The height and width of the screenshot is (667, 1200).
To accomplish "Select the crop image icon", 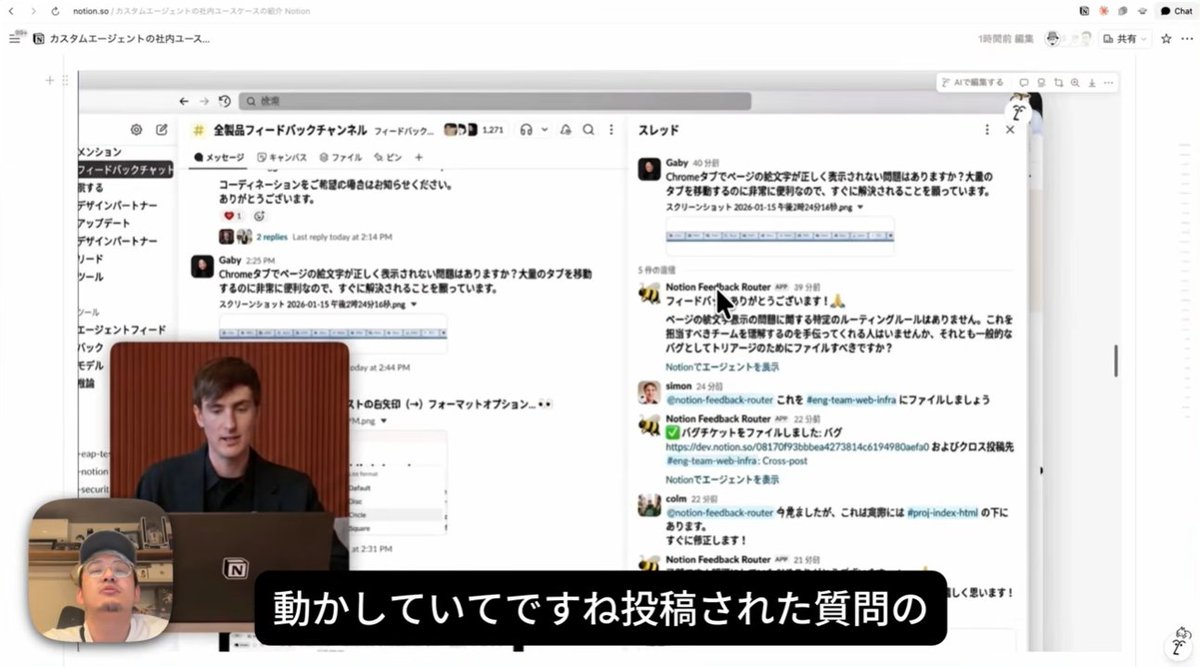I will pos(1058,82).
